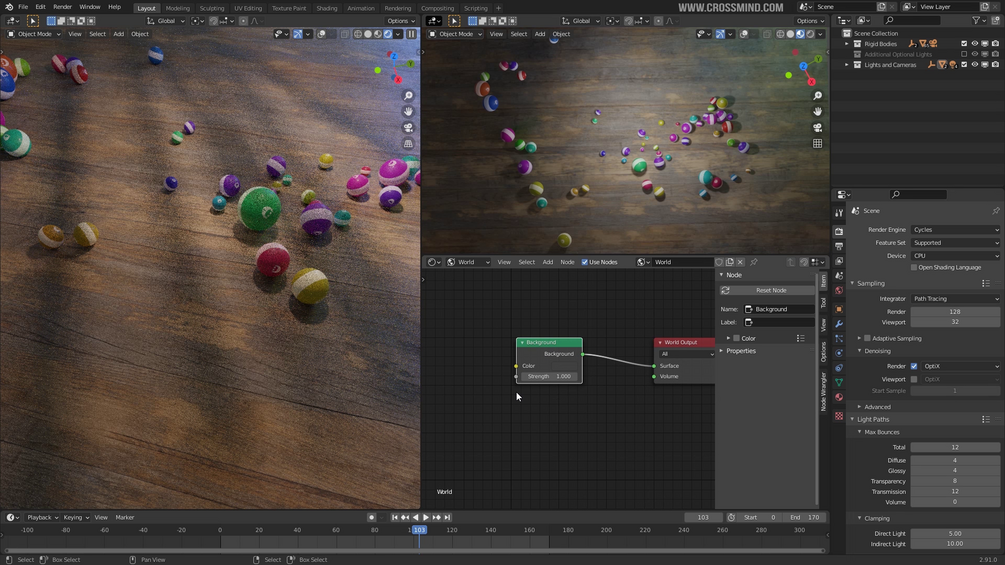The width and height of the screenshot is (1005, 565).
Task: Enable Denoising Viewport checkbox
Action: point(914,379)
